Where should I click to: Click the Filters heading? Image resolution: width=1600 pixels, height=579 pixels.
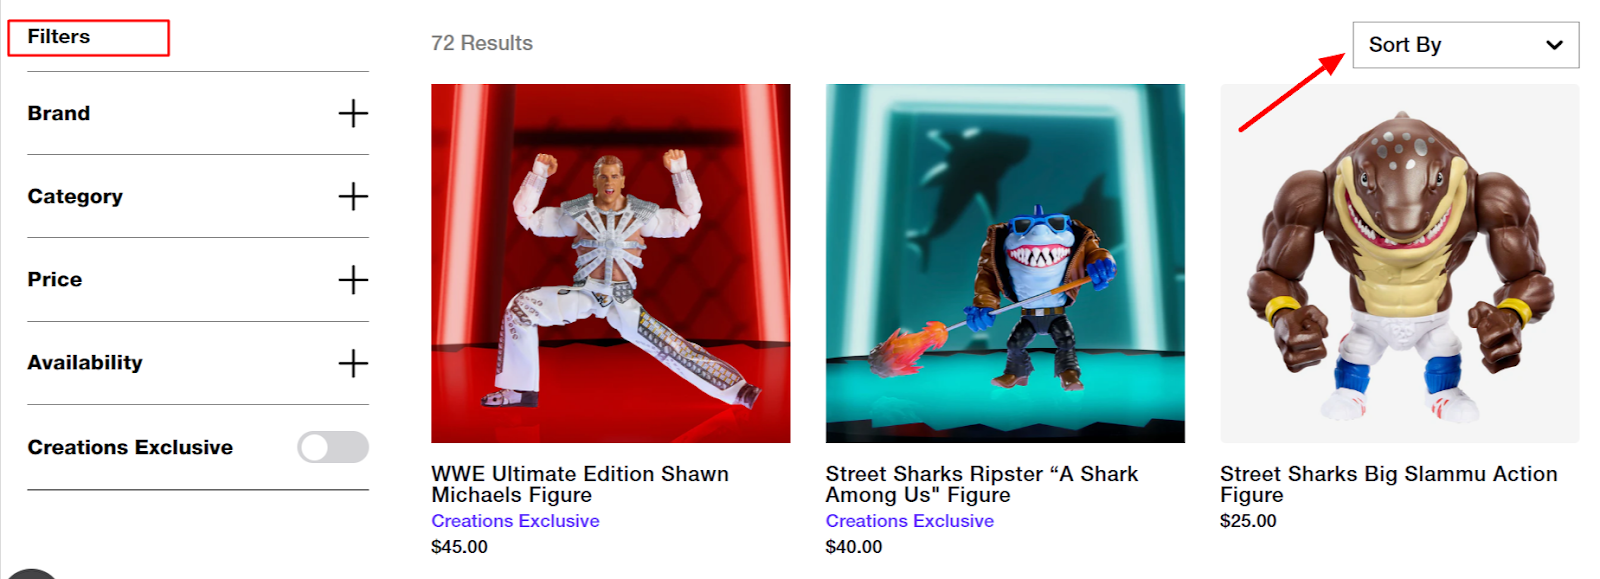click(x=59, y=37)
